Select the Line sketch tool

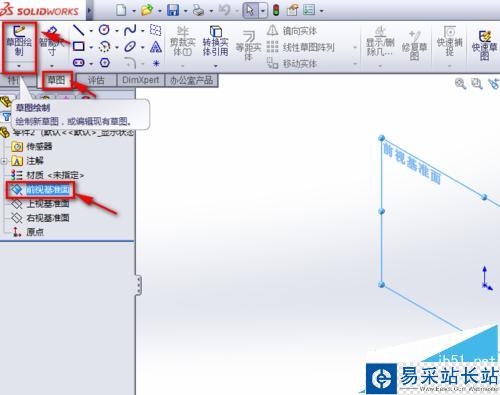click(x=79, y=30)
